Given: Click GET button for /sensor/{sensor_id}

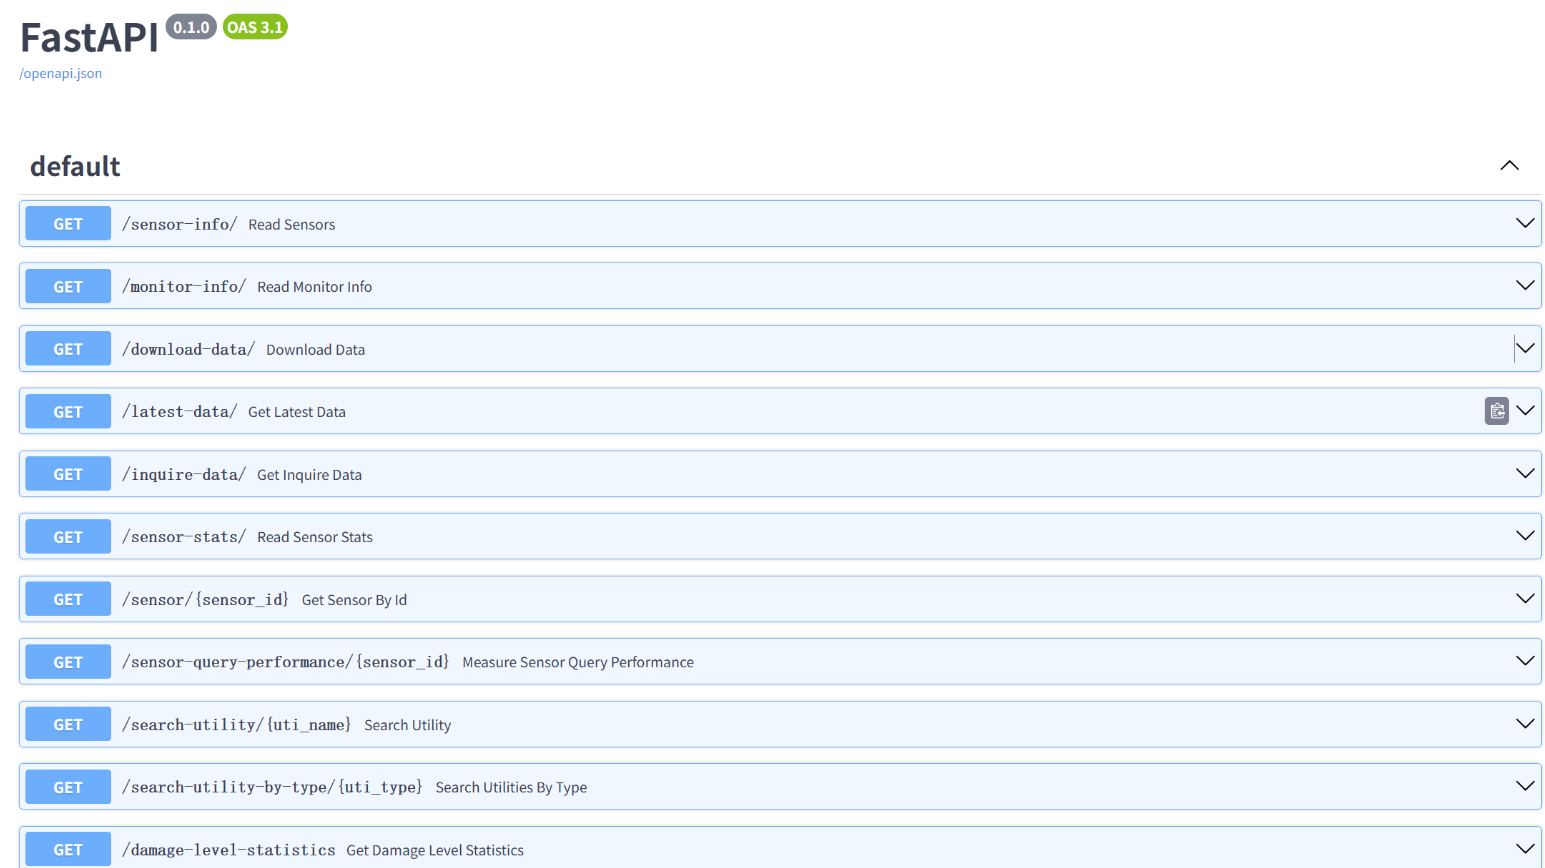Looking at the screenshot, I should click(x=68, y=599).
